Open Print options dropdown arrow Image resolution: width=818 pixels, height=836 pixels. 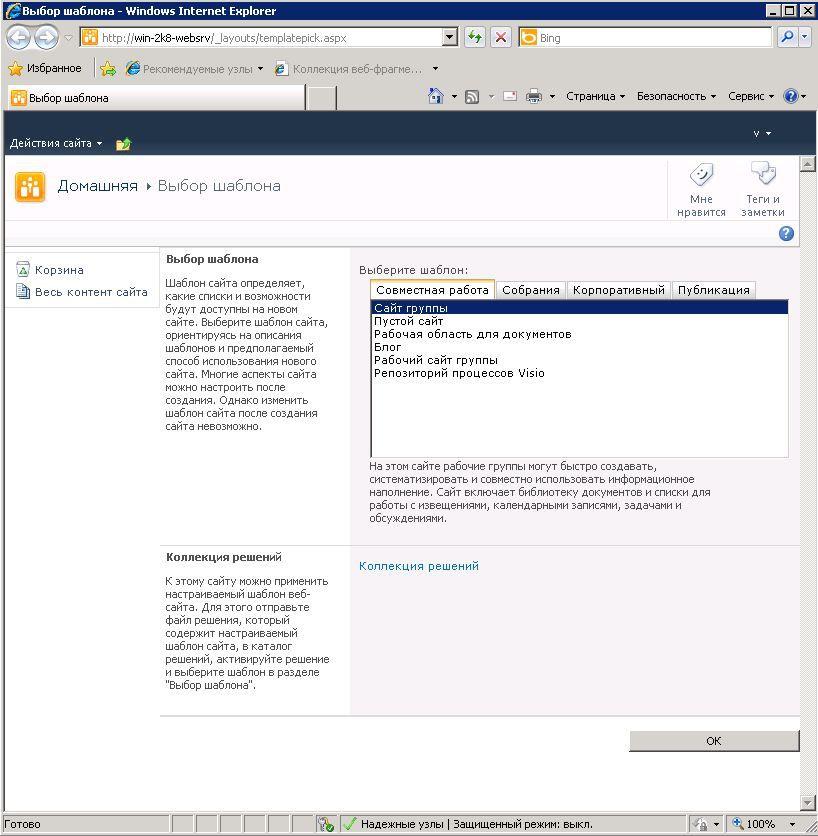[x=552, y=97]
